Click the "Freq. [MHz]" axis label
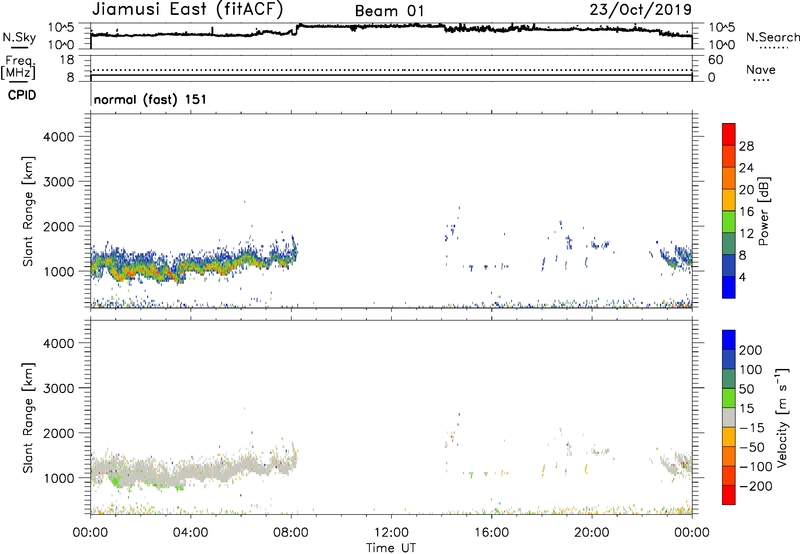The width and height of the screenshot is (800, 554). pyautogui.click(x=18, y=67)
